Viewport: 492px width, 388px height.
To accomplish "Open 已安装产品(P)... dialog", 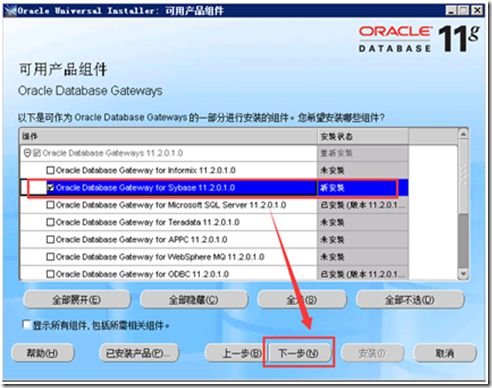I will (x=139, y=353).
